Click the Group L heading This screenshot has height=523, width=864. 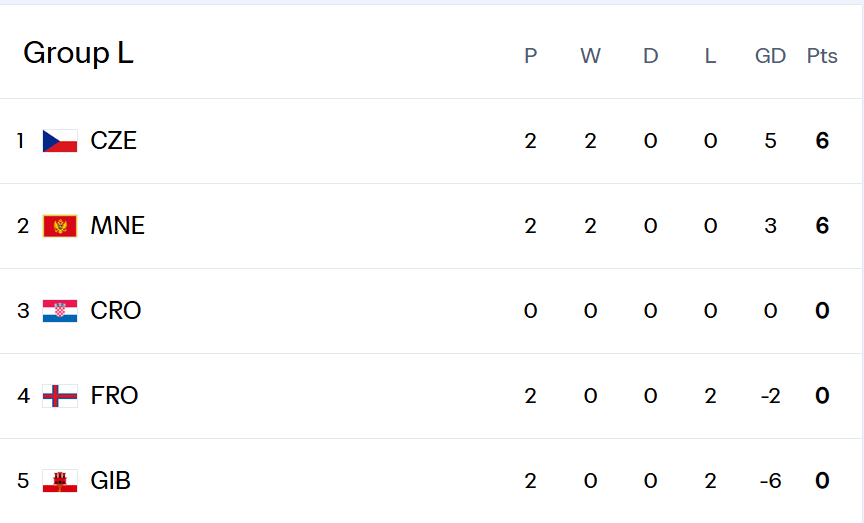tap(78, 53)
